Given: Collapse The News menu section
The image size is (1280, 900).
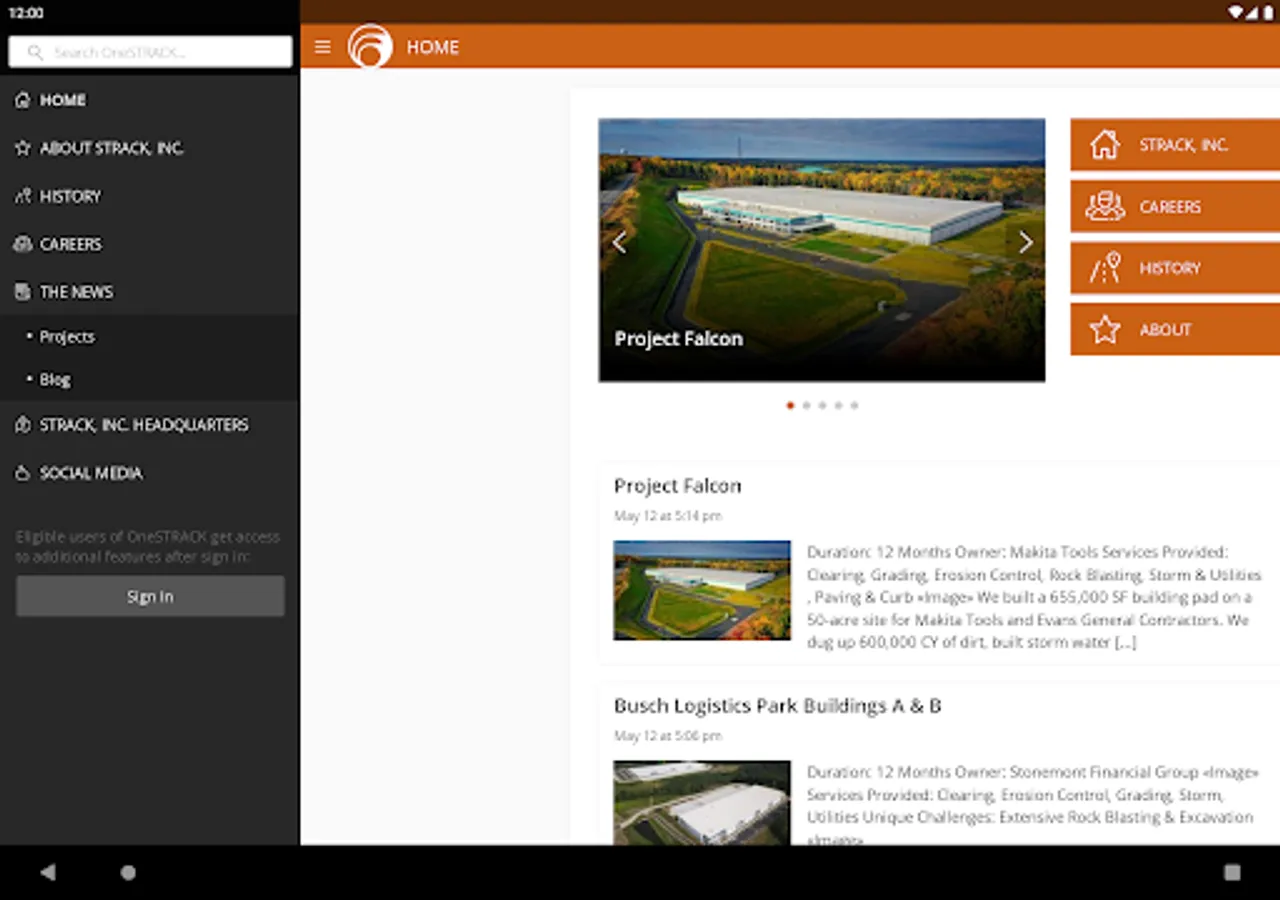Looking at the screenshot, I should 150,292.
